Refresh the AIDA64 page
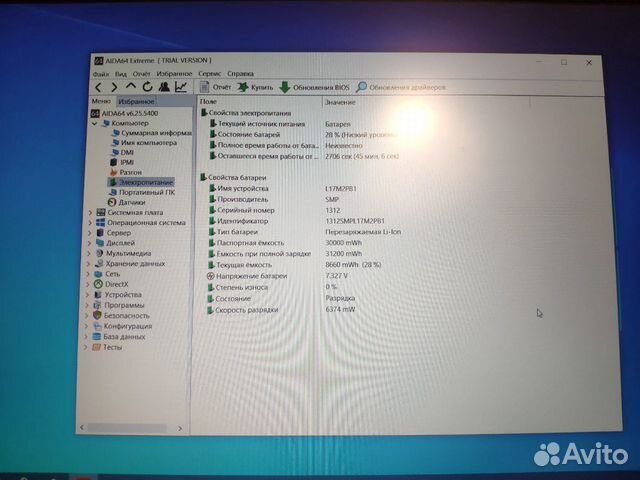Viewport: 640px width, 480px height. [x=147, y=87]
